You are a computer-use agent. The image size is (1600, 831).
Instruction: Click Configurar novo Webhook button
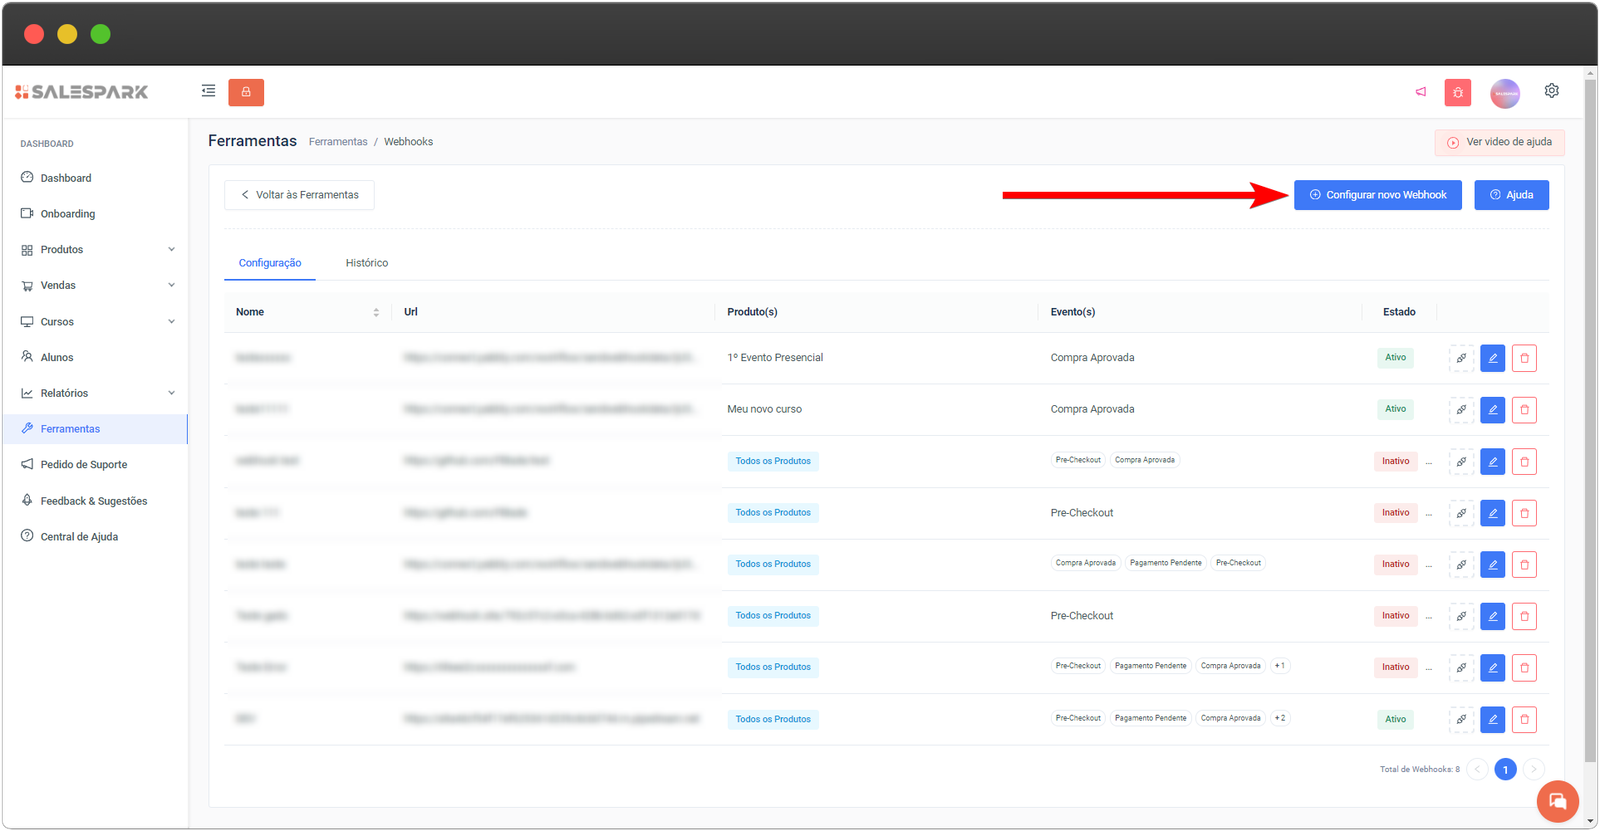click(x=1377, y=195)
